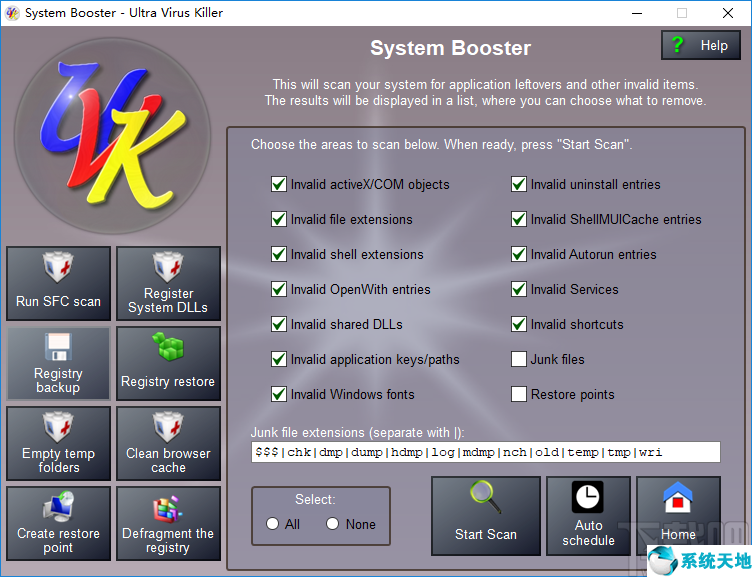Viewport: 752px width, 577px height.
Task: Select the All radio button
Action: pyautogui.click(x=272, y=524)
